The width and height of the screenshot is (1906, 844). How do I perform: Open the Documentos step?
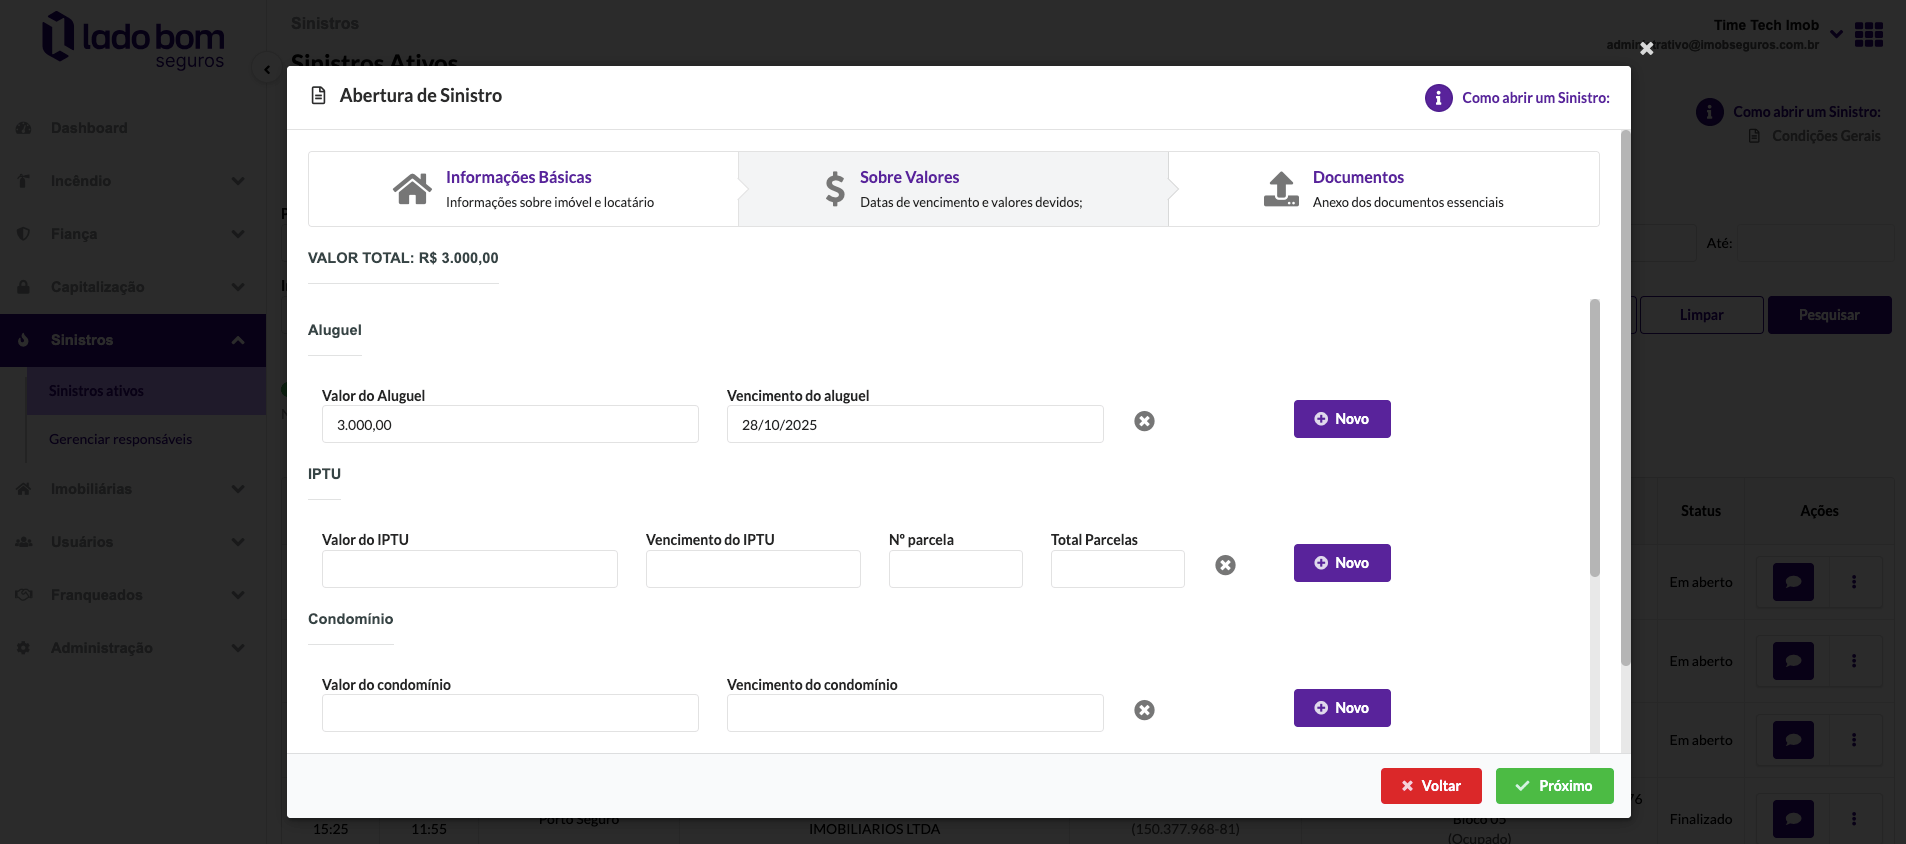click(x=1384, y=189)
